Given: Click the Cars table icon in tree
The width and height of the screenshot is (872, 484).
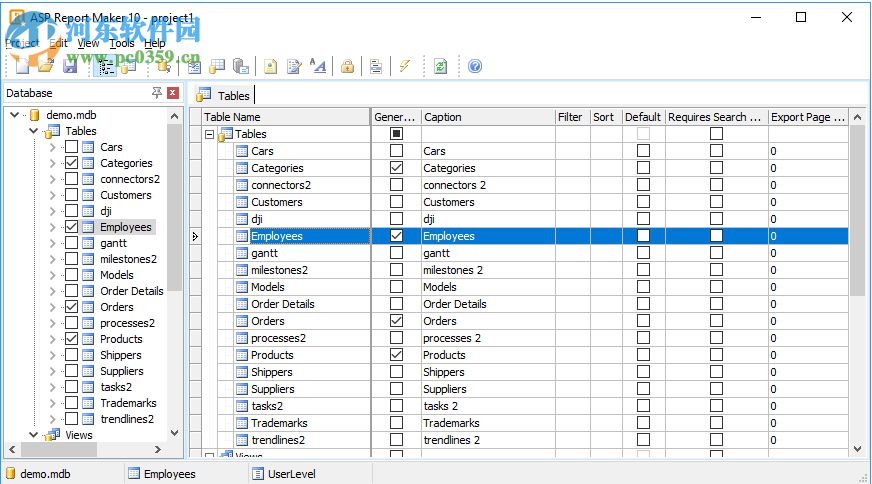Looking at the screenshot, I should pos(88,147).
